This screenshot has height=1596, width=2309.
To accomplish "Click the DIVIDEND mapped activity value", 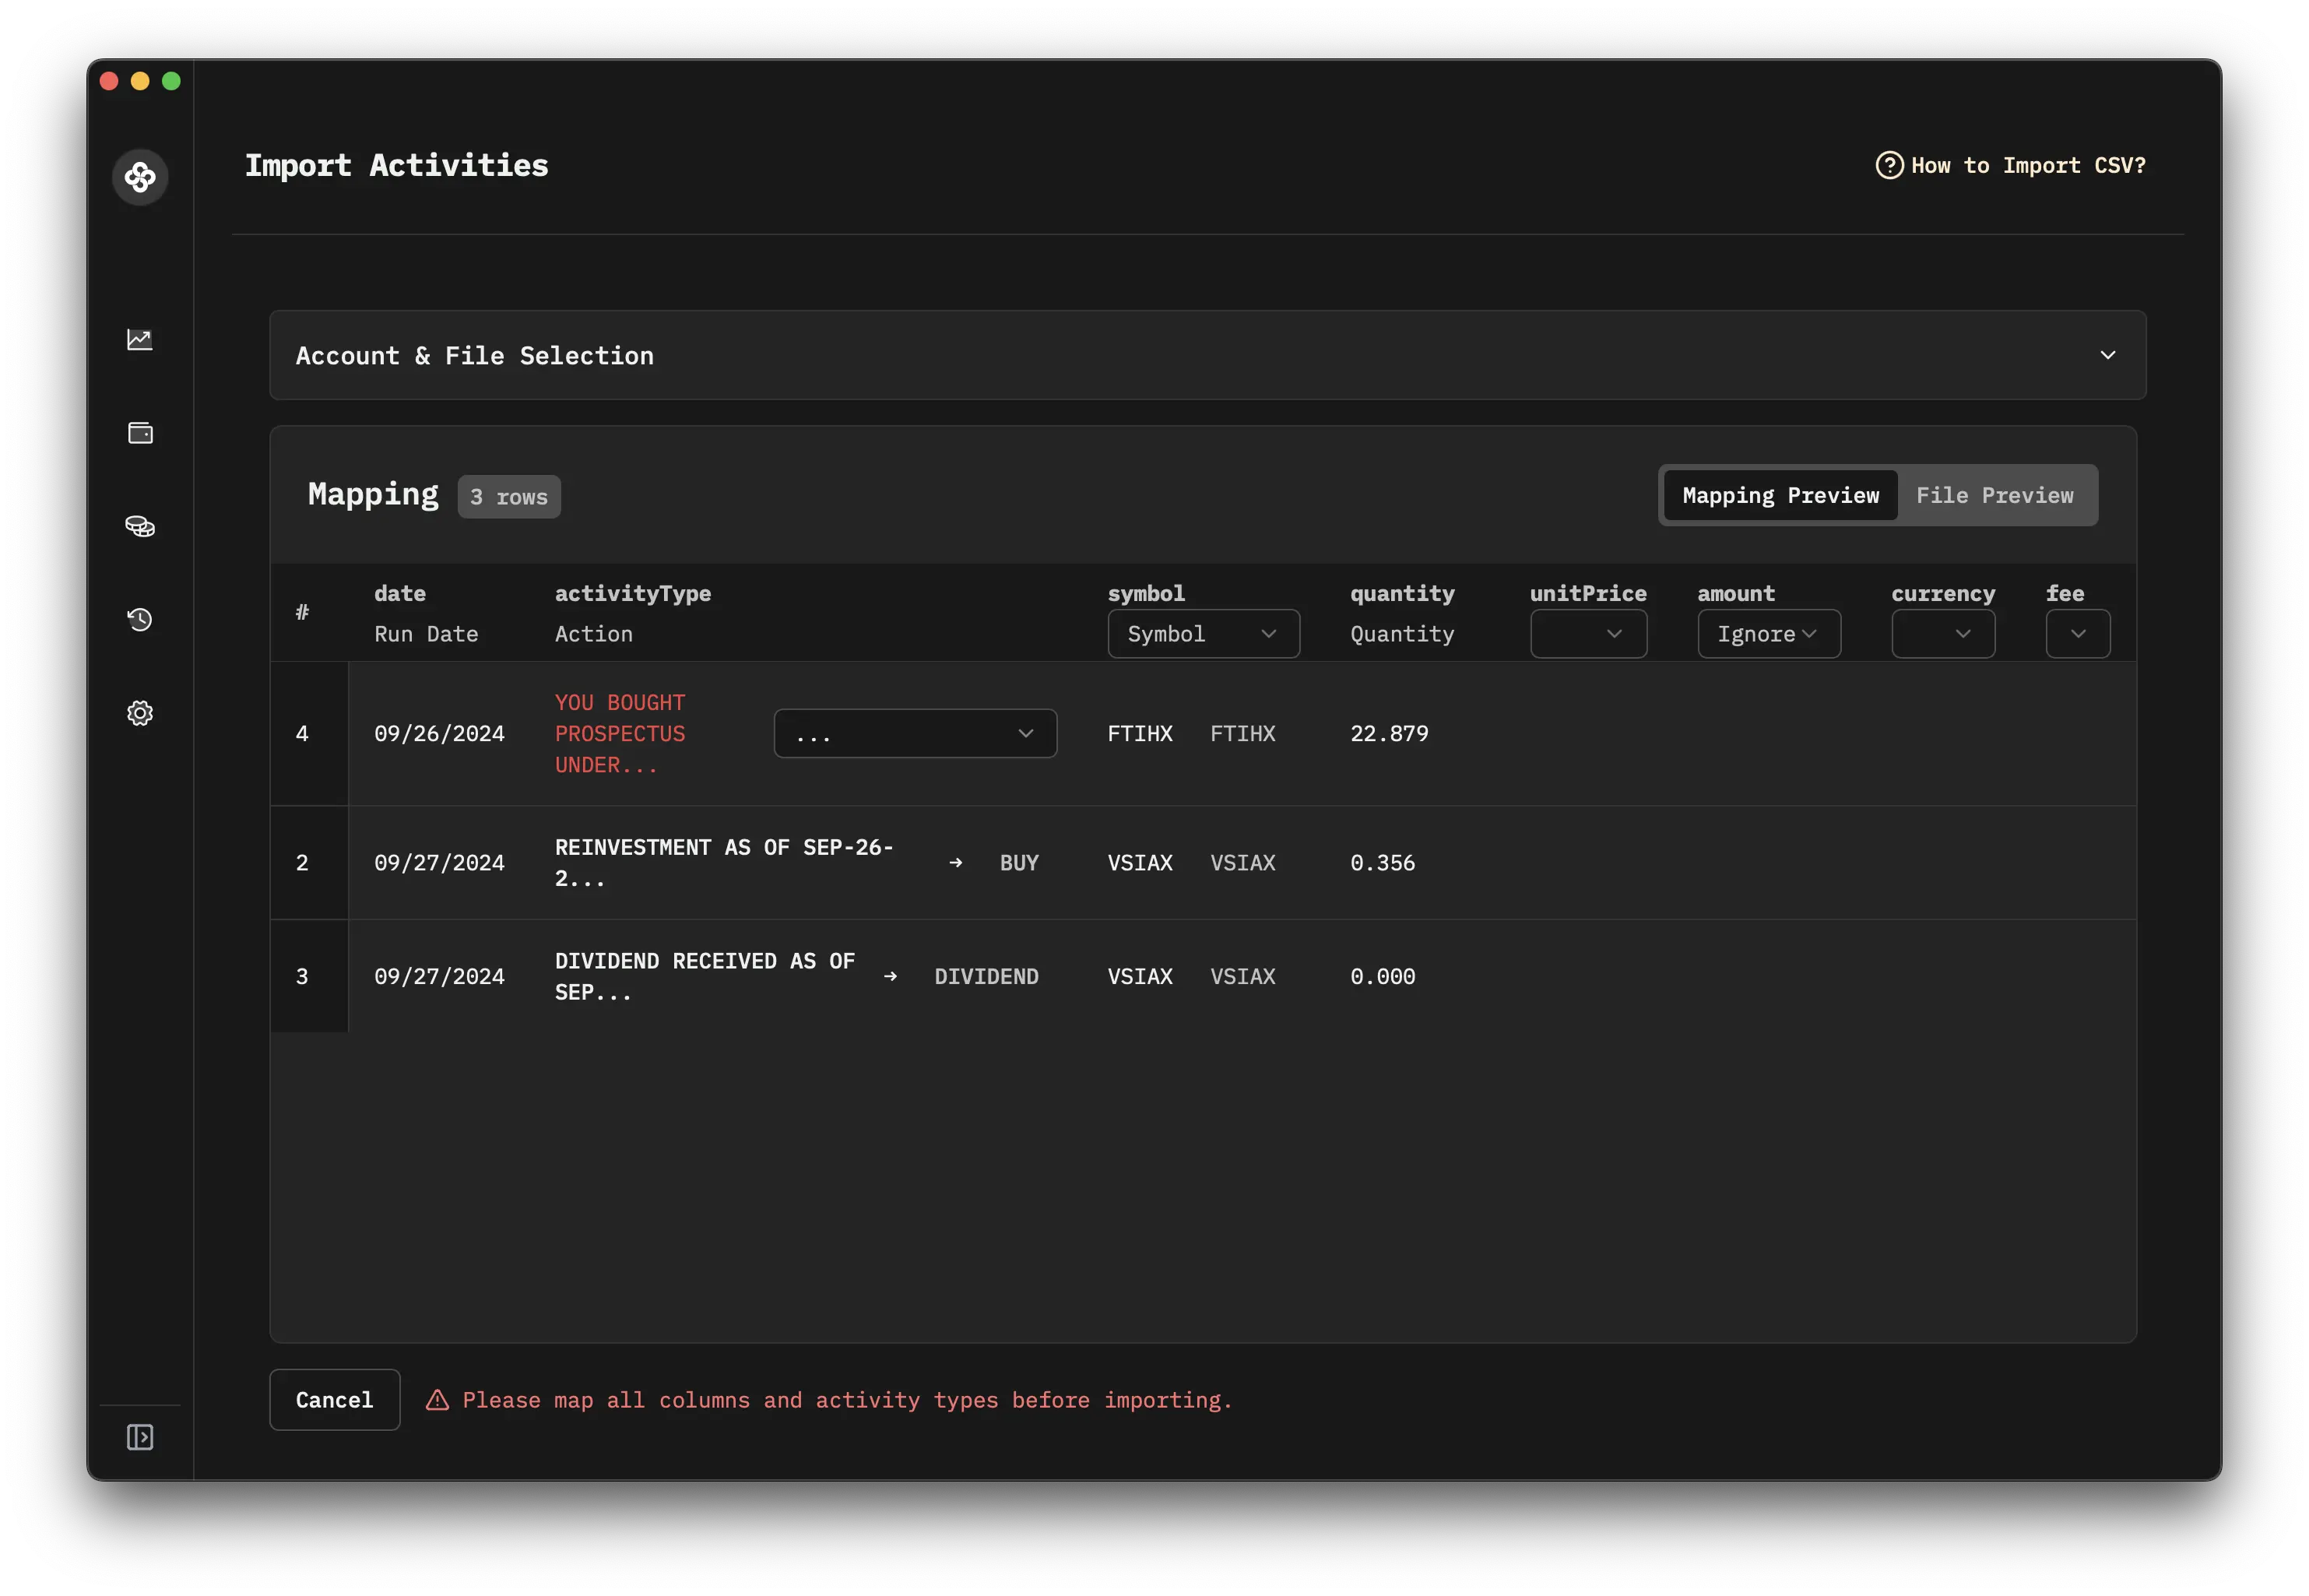I will [x=986, y=976].
